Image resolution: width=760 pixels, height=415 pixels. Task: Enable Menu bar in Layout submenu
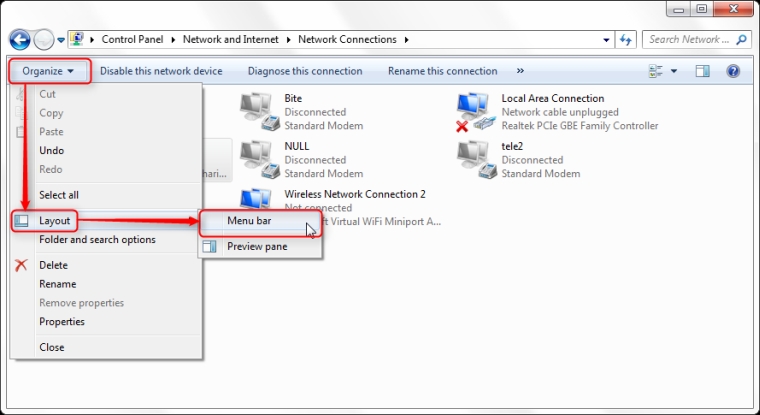click(x=260, y=221)
